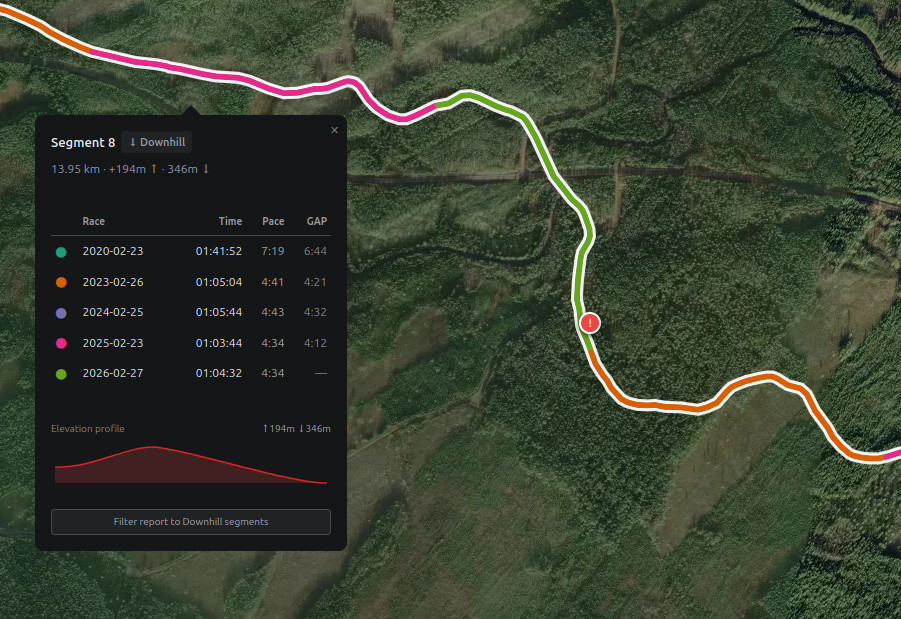The image size is (901, 619).
Task: Click the green dot for the 2026-02-27 race
Action: 61,374
